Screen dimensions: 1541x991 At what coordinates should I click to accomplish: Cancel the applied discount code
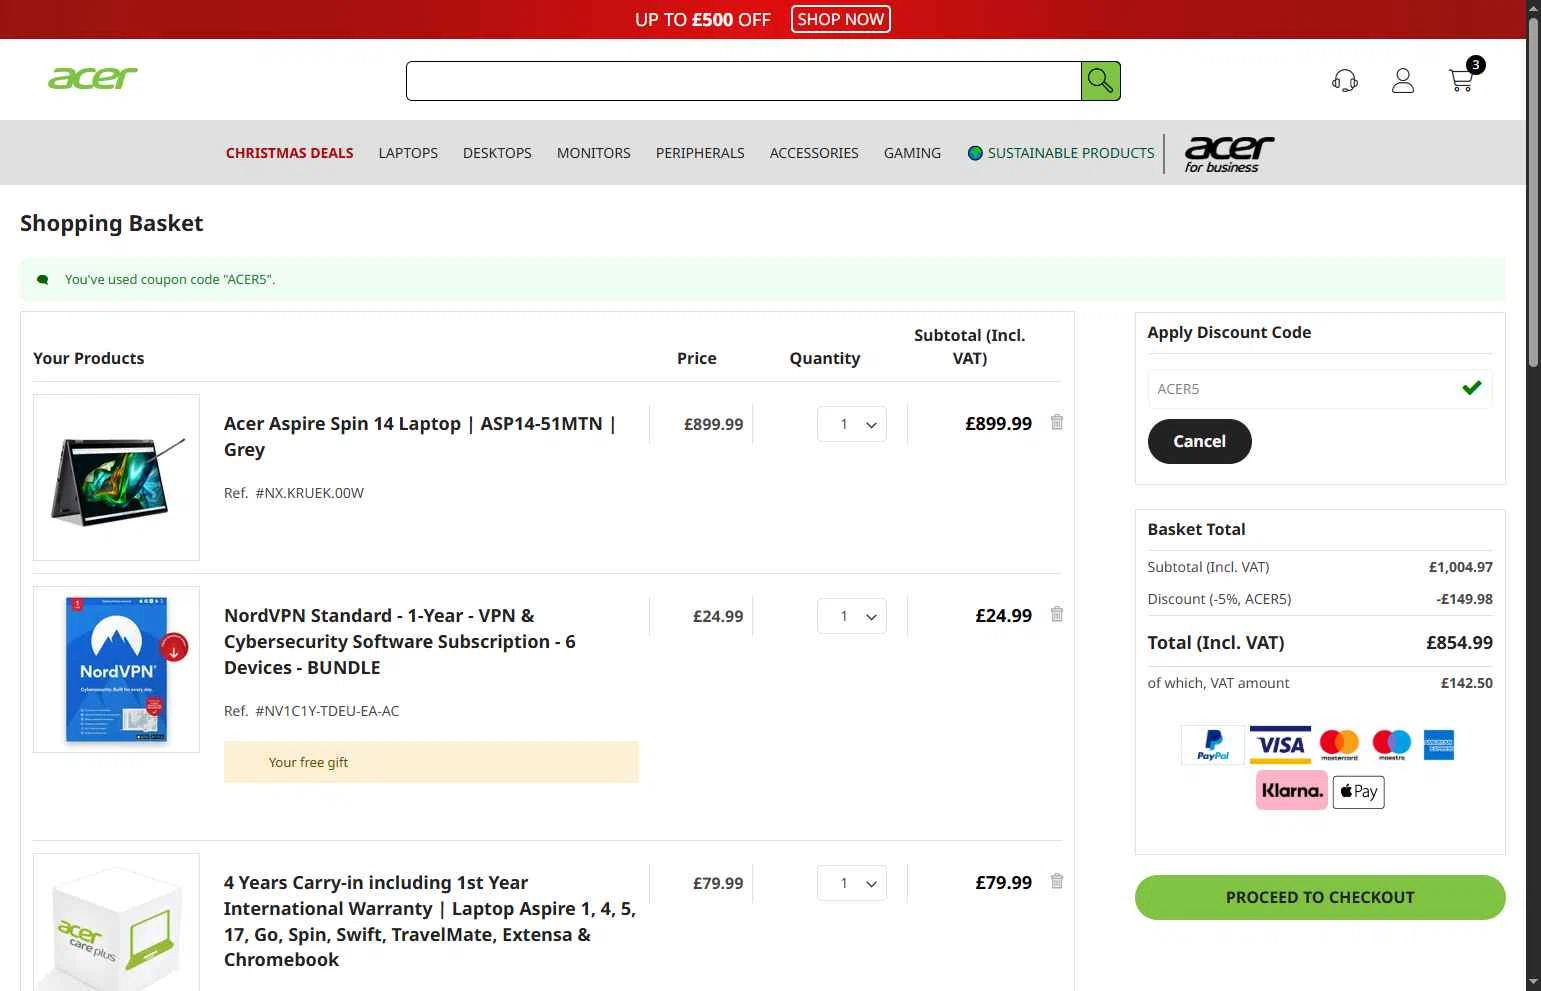[1199, 441]
